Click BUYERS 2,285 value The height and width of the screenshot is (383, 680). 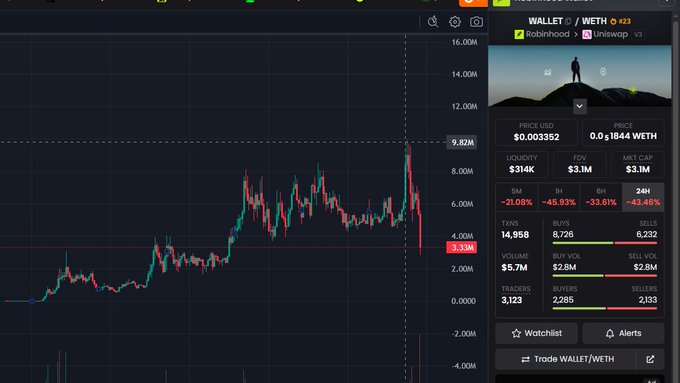click(x=563, y=300)
